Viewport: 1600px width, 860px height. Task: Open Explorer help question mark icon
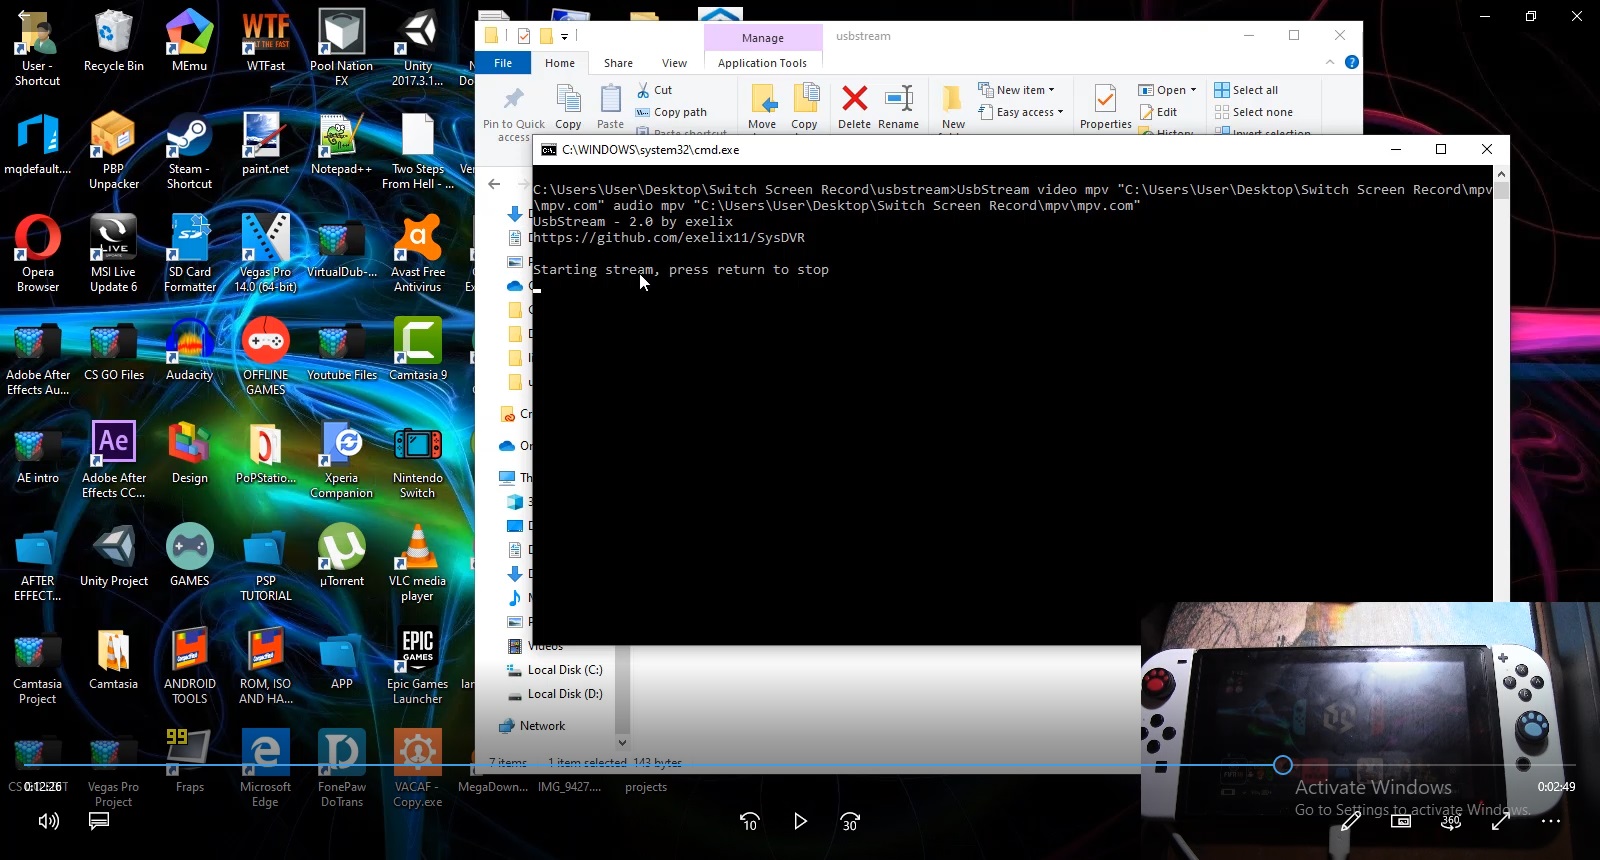pos(1352,62)
